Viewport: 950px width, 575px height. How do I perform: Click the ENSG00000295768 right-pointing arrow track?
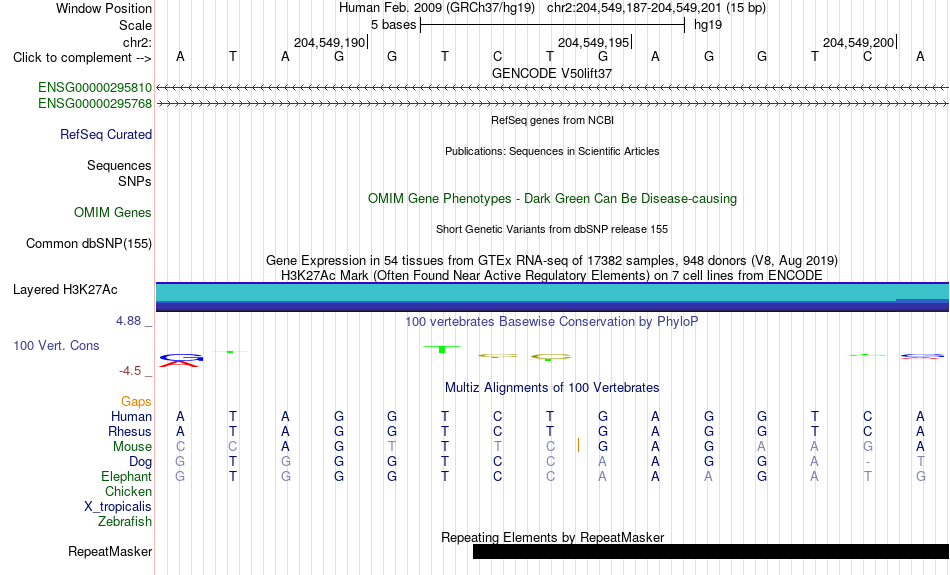(552, 104)
